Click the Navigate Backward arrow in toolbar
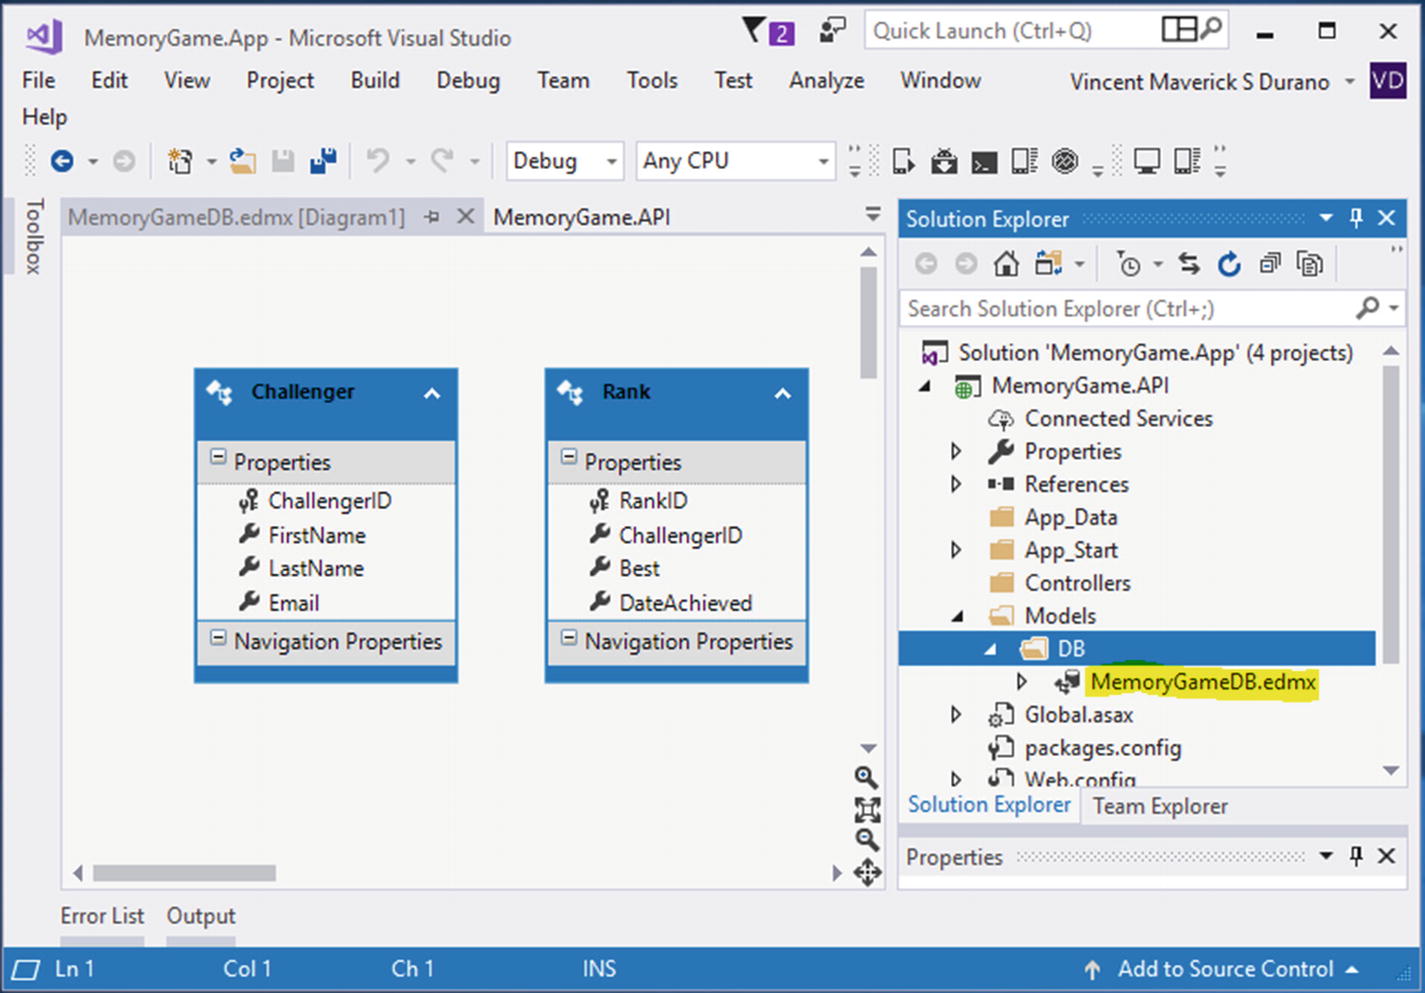 tap(62, 161)
